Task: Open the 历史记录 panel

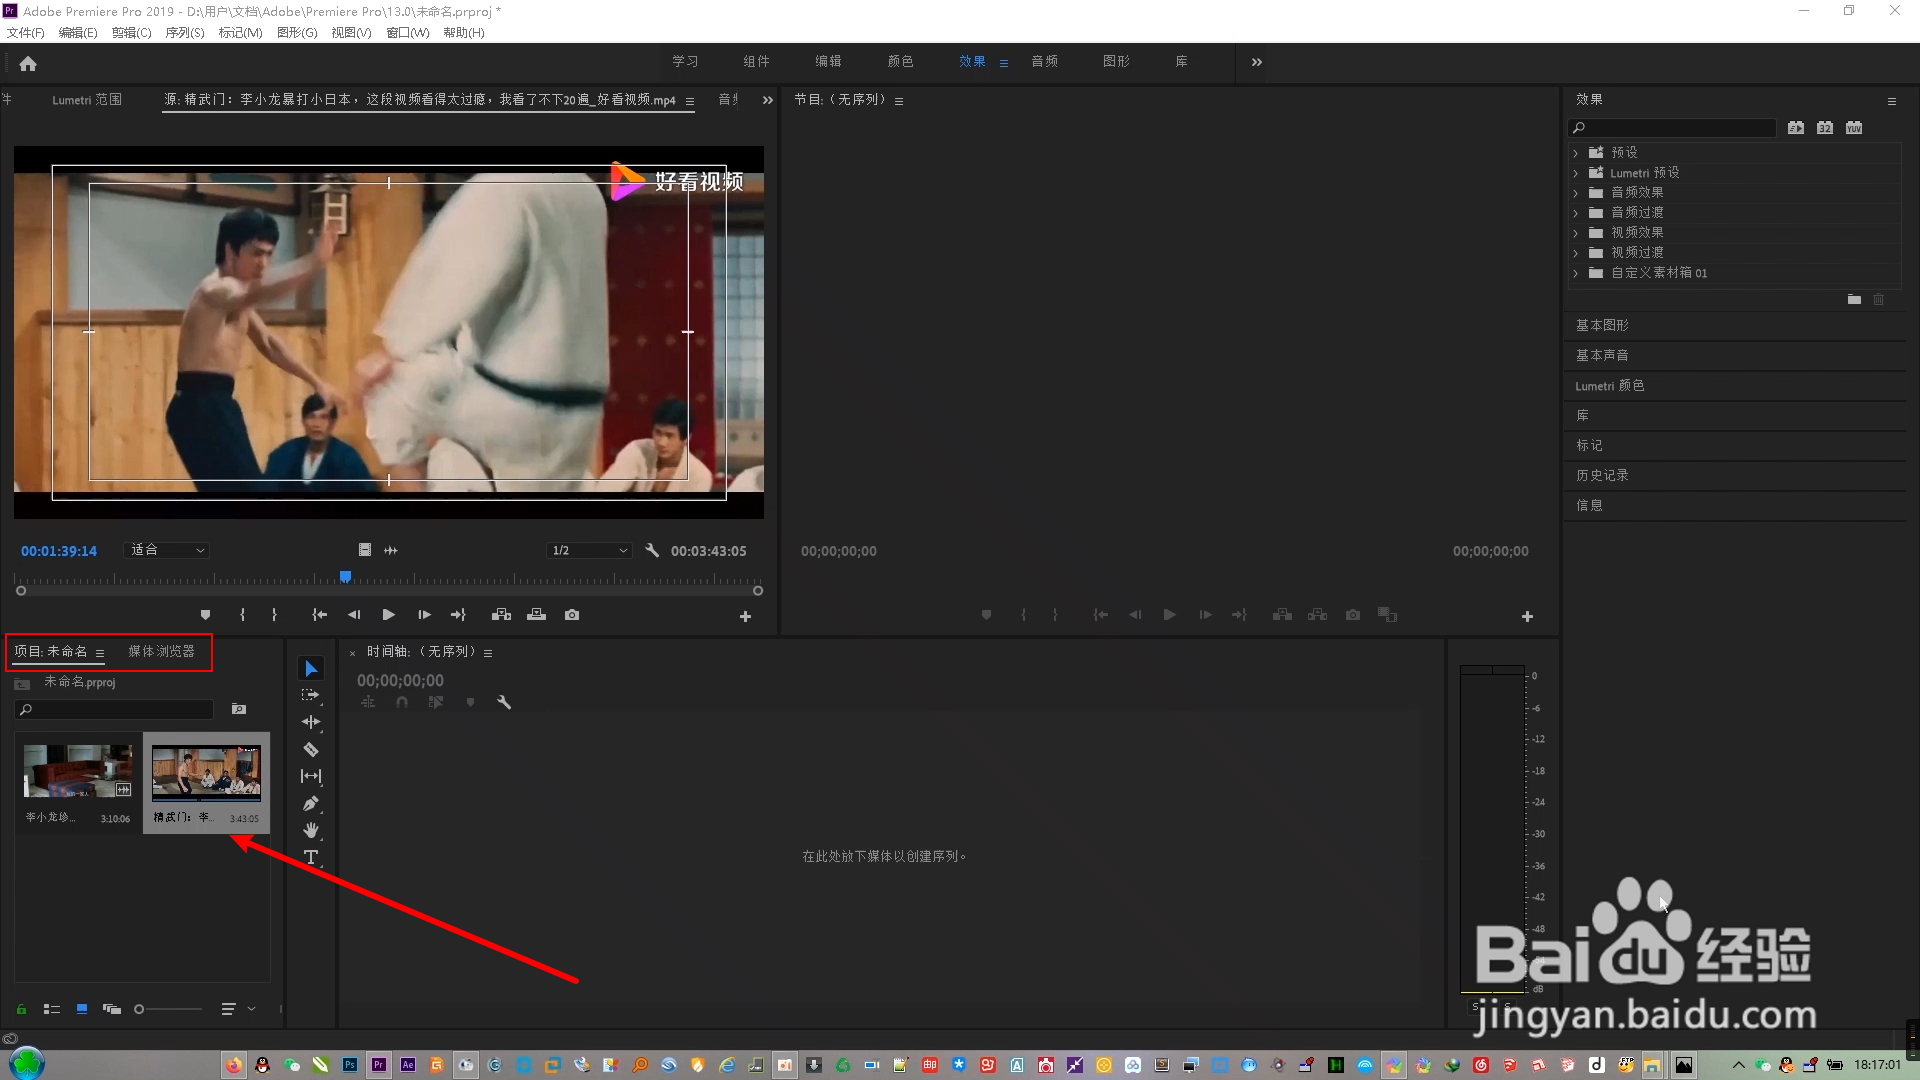Action: point(1602,475)
